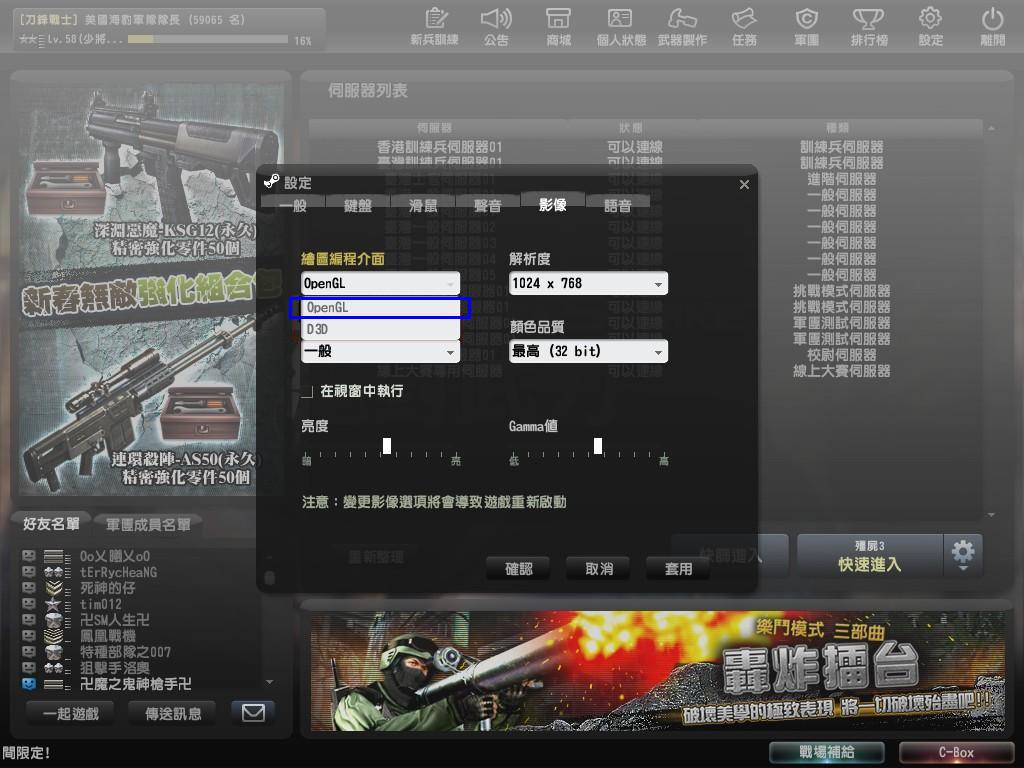Viewport: 1024px width, 768px height.
Task: Select friend 鳳凰戰機 in list
Action: [108, 635]
